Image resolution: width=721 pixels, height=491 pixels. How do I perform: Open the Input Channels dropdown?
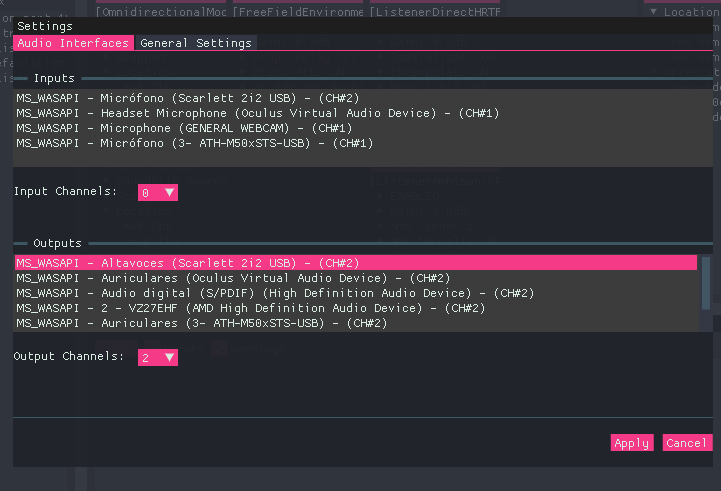[x=158, y=193]
